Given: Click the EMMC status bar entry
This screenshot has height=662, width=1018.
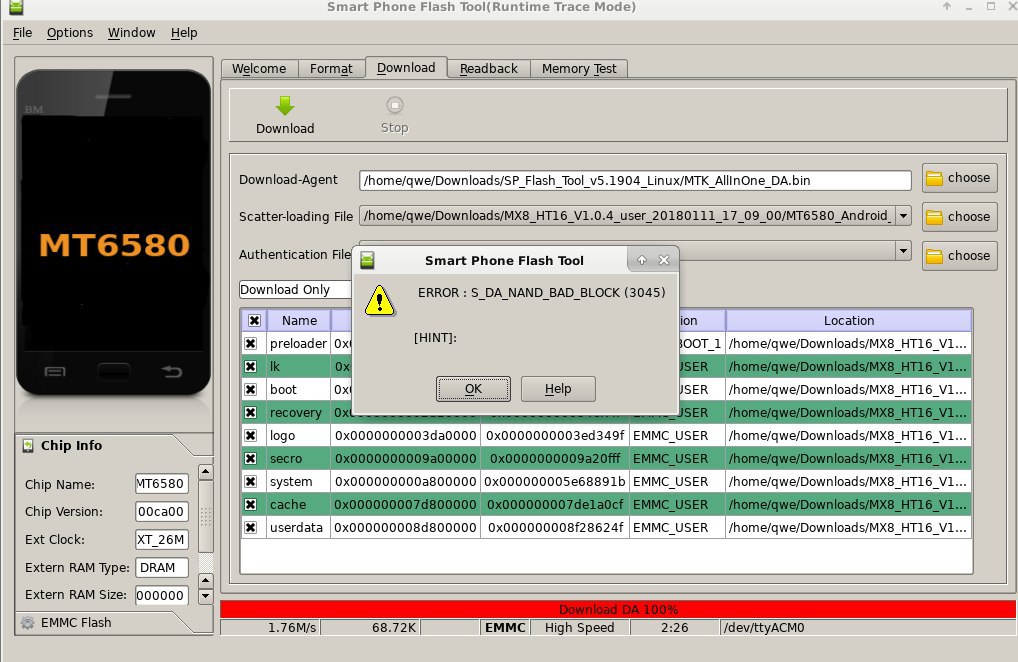Looking at the screenshot, I should pos(505,628).
